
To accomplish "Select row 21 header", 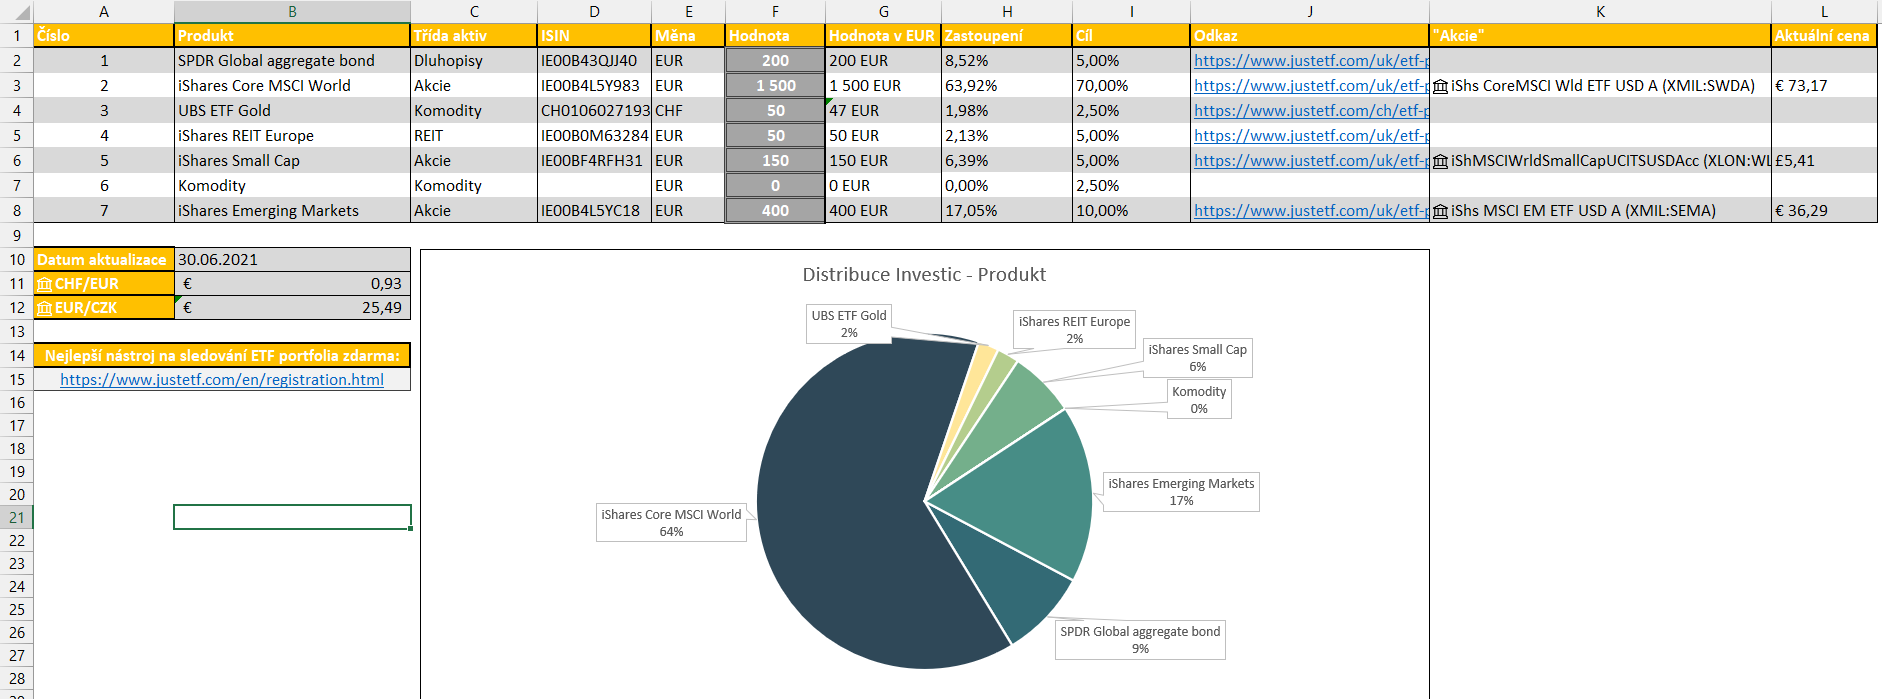I will pos(17,518).
